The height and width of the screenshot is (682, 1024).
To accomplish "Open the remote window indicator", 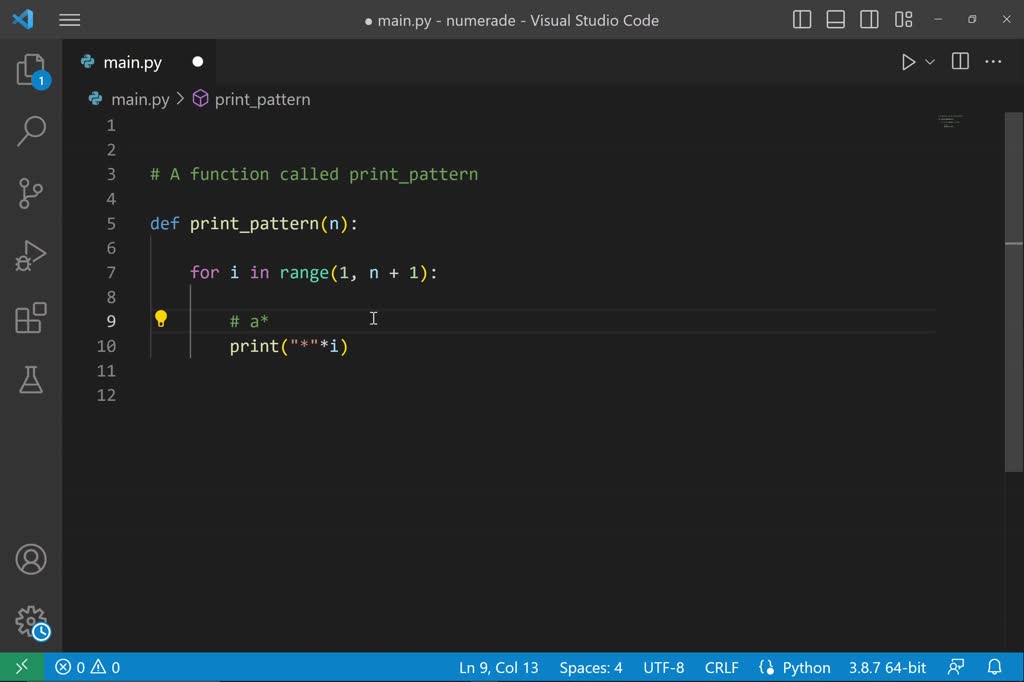I will (22, 667).
